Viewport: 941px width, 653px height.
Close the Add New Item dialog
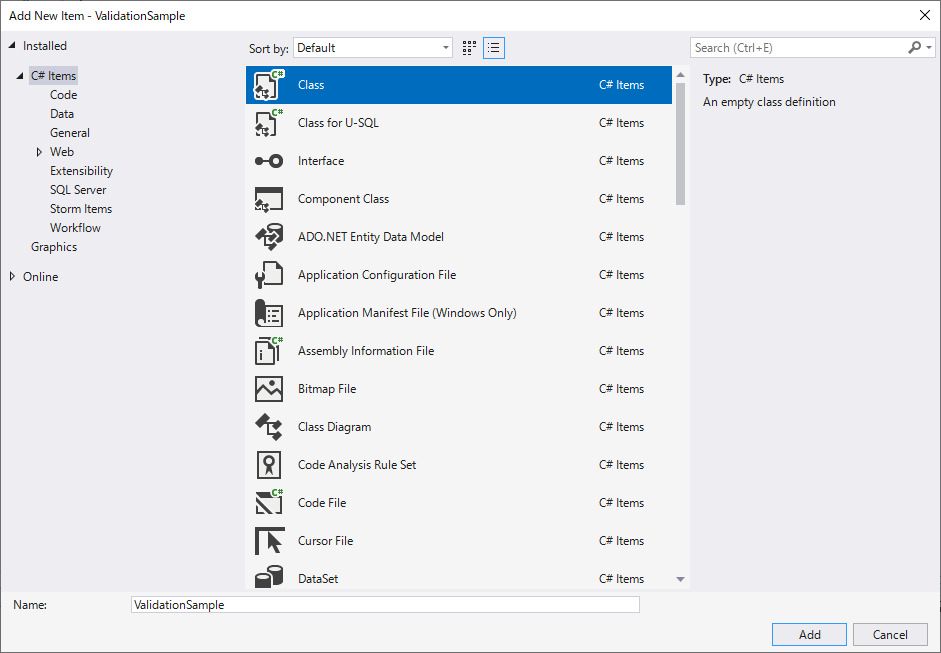click(925, 16)
